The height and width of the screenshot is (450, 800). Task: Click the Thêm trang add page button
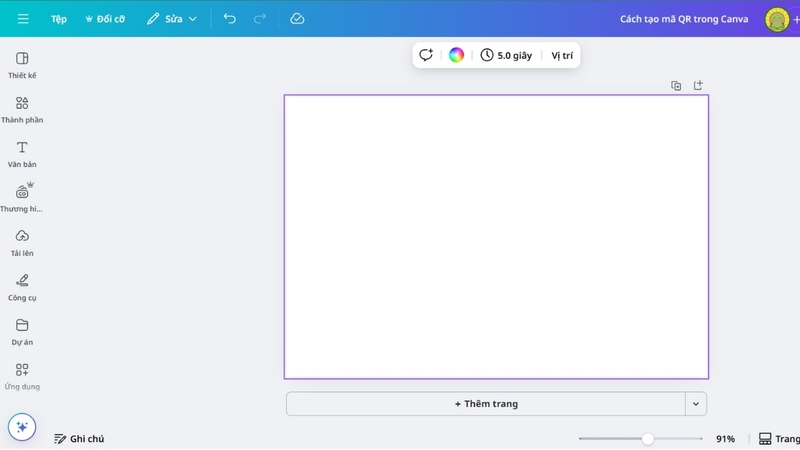coord(486,404)
